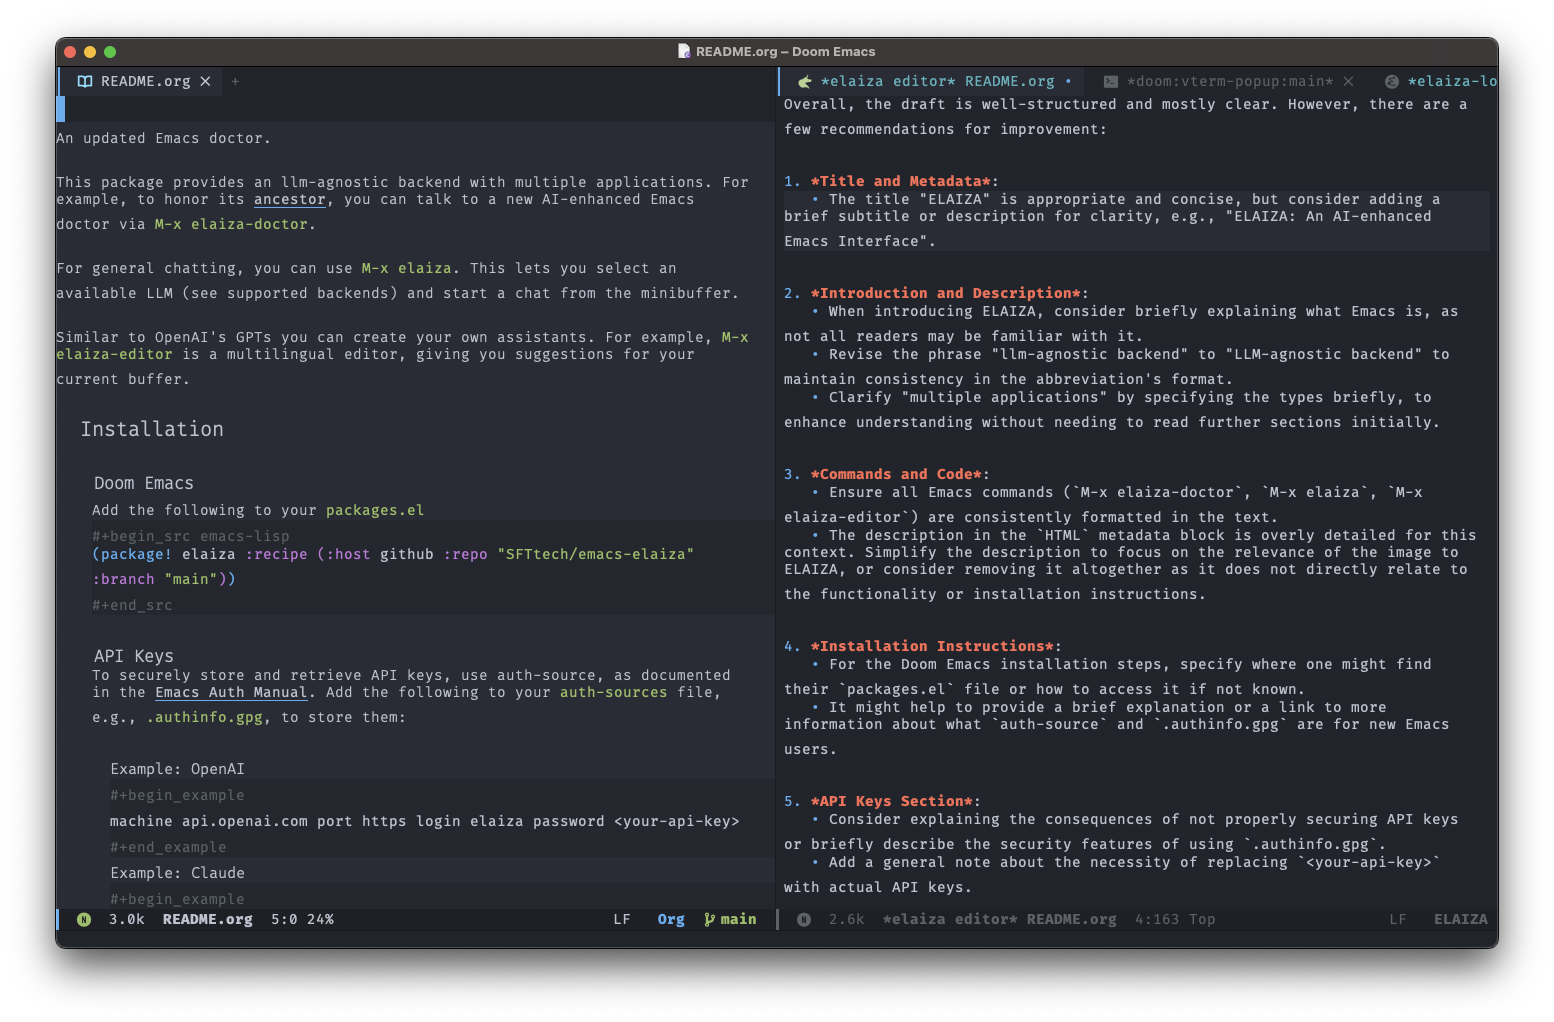This screenshot has height=1022, width=1554.
Task: Click the ELAIZA mode indicator in right modeline
Action: point(1460,919)
